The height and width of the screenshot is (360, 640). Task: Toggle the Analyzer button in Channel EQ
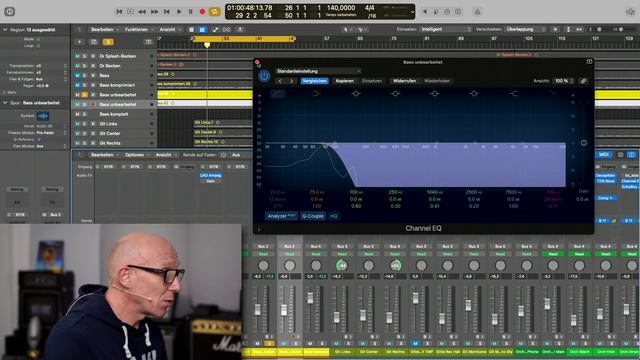(x=281, y=216)
